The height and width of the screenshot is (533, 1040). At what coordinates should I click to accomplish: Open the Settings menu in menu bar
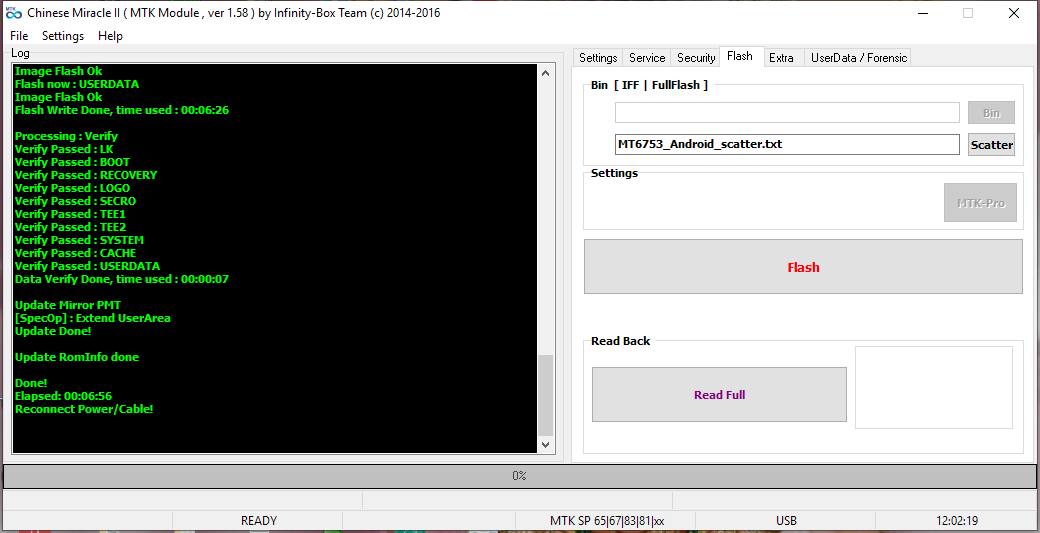[63, 36]
